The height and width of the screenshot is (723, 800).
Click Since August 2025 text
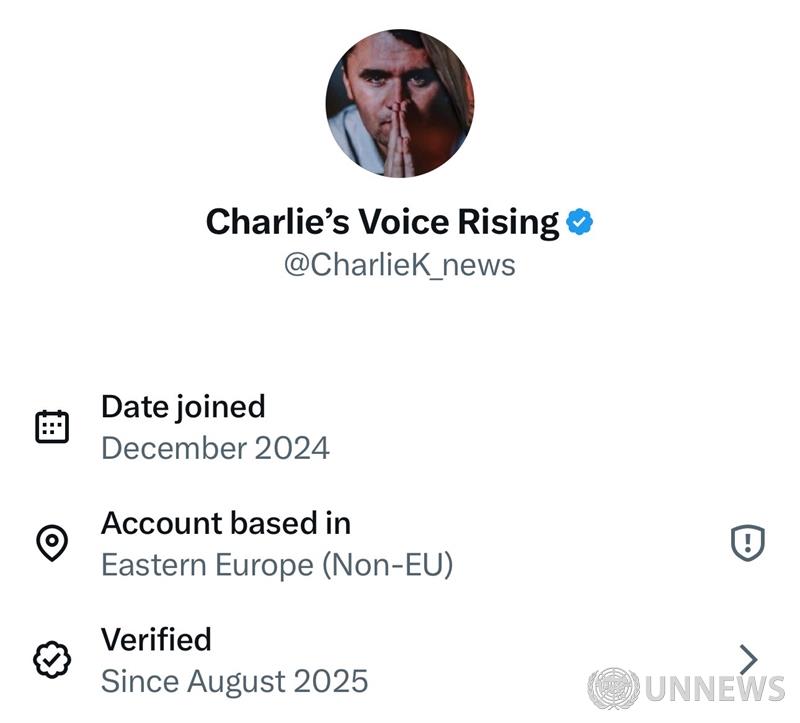click(x=234, y=681)
